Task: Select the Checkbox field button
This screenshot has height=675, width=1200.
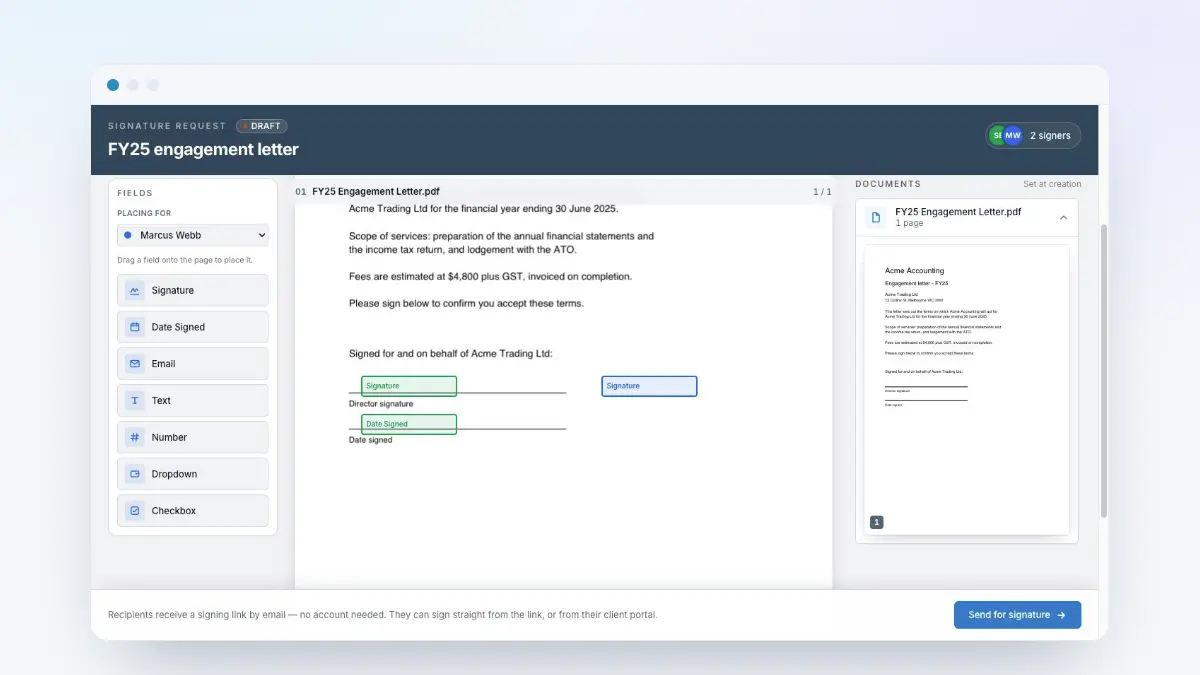Action: coord(193,511)
